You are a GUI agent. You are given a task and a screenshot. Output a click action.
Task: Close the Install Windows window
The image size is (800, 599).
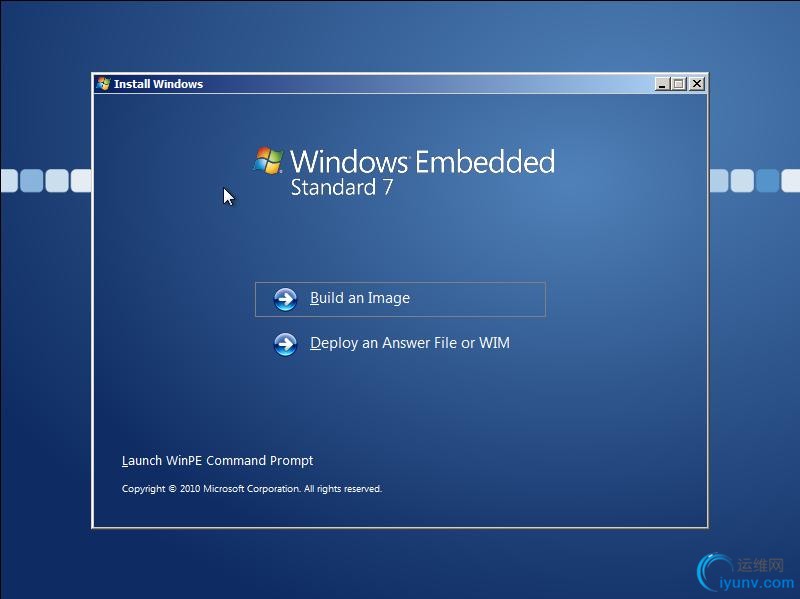(x=696, y=84)
